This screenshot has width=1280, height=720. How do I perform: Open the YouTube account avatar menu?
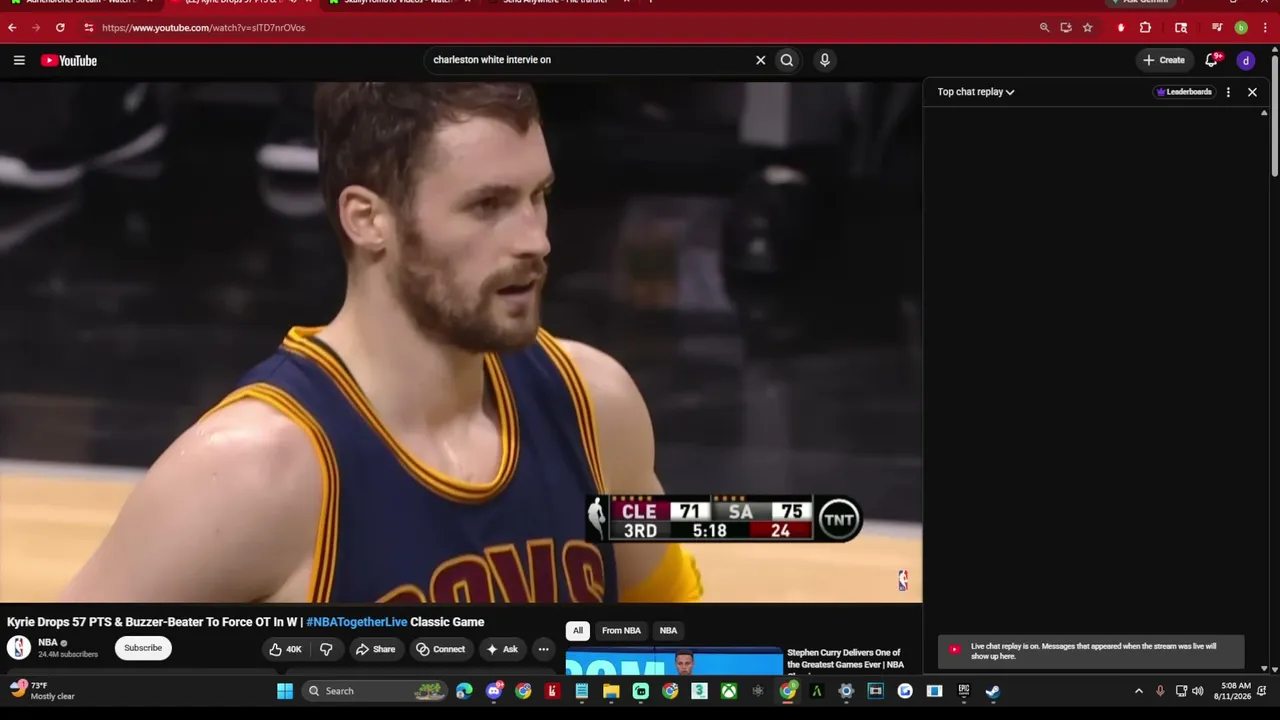[x=1246, y=60]
